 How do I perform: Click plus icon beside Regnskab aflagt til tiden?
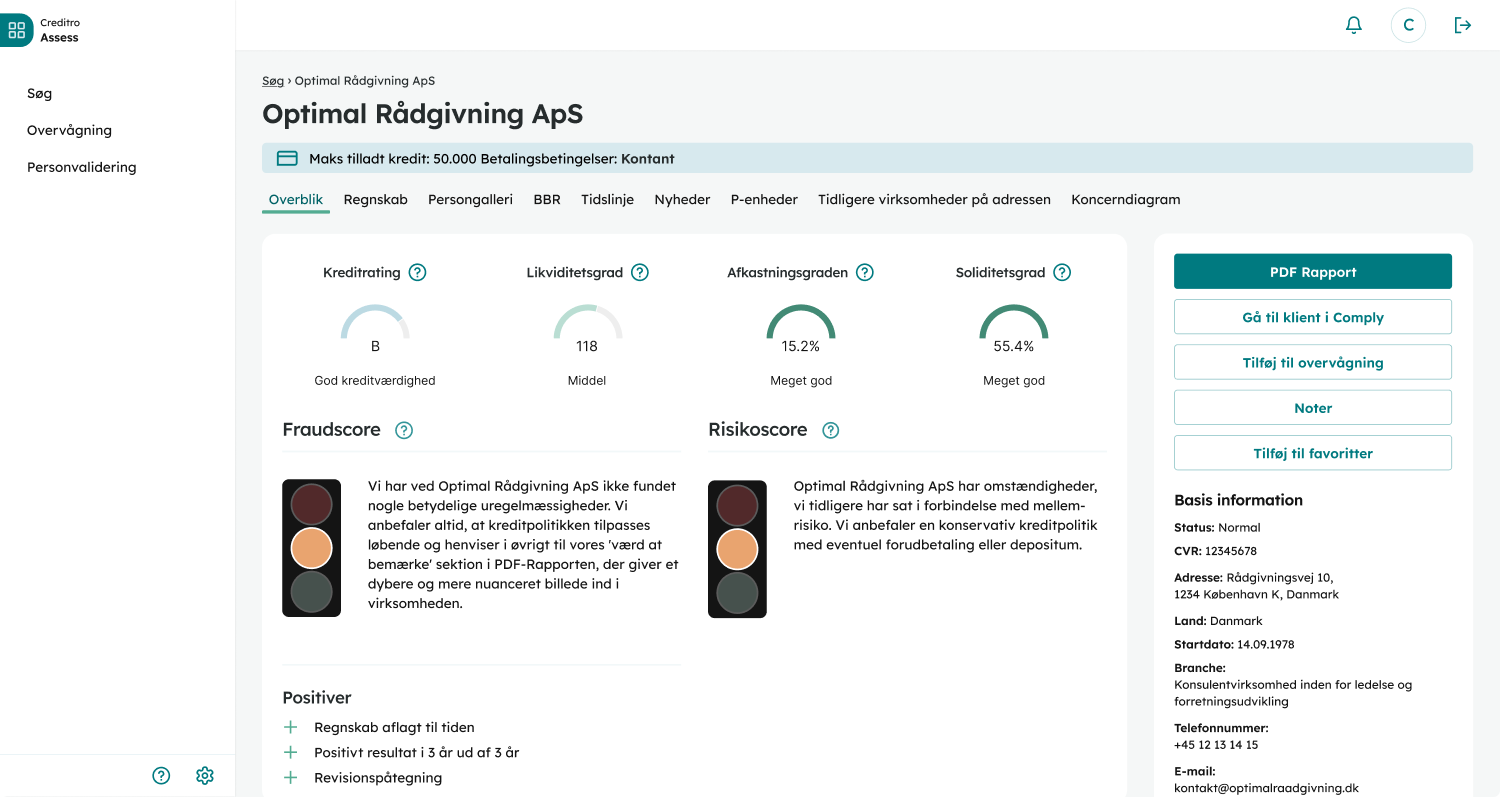tap(291, 727)
